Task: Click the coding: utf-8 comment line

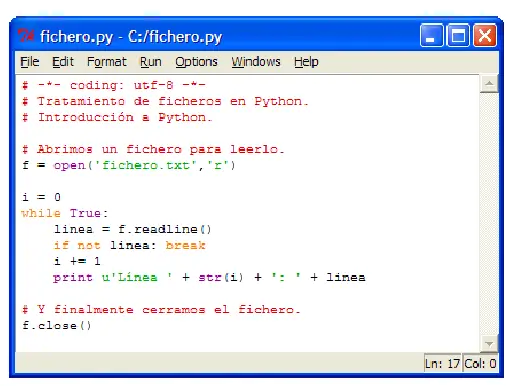Action: (114, 85)
